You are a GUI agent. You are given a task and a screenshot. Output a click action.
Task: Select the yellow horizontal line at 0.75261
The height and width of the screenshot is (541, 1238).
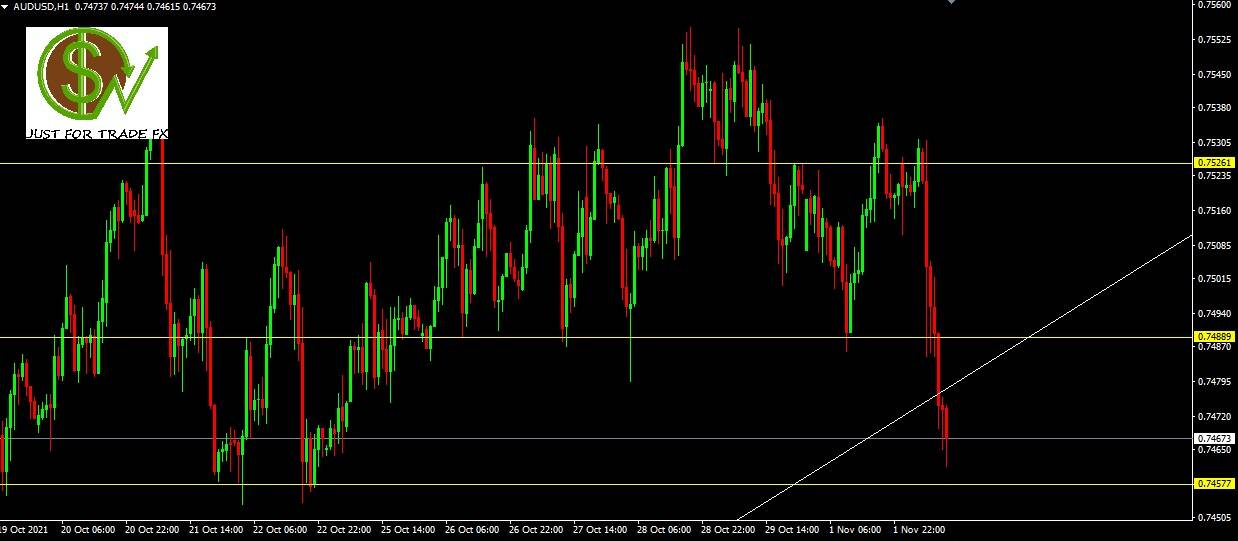click(596, 163)
